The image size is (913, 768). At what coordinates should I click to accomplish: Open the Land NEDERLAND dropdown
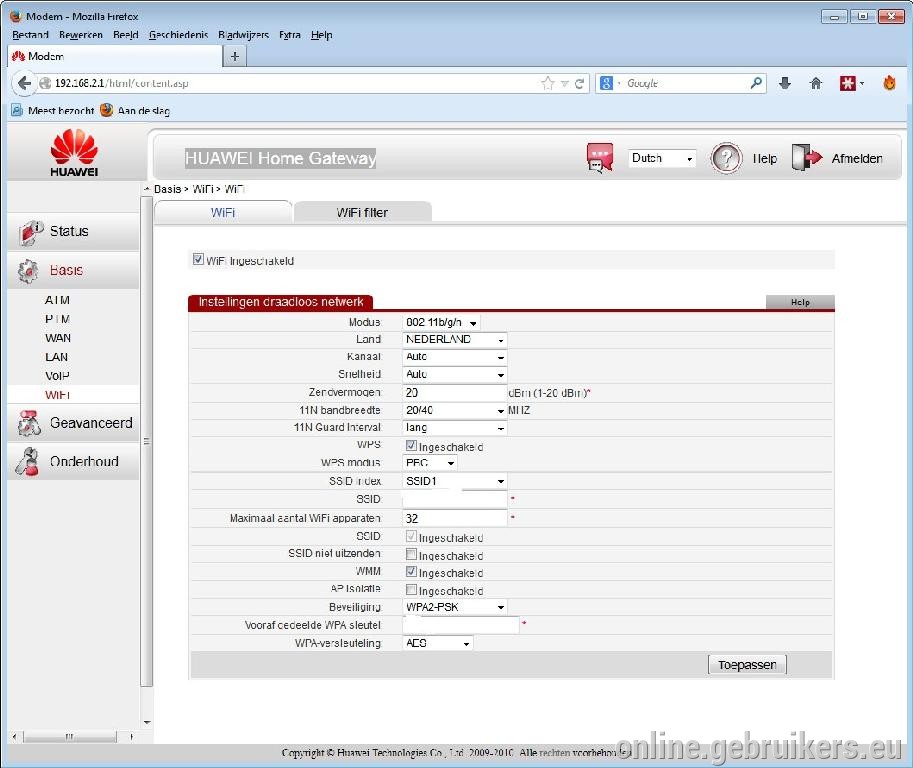click(x=454, y=339)
